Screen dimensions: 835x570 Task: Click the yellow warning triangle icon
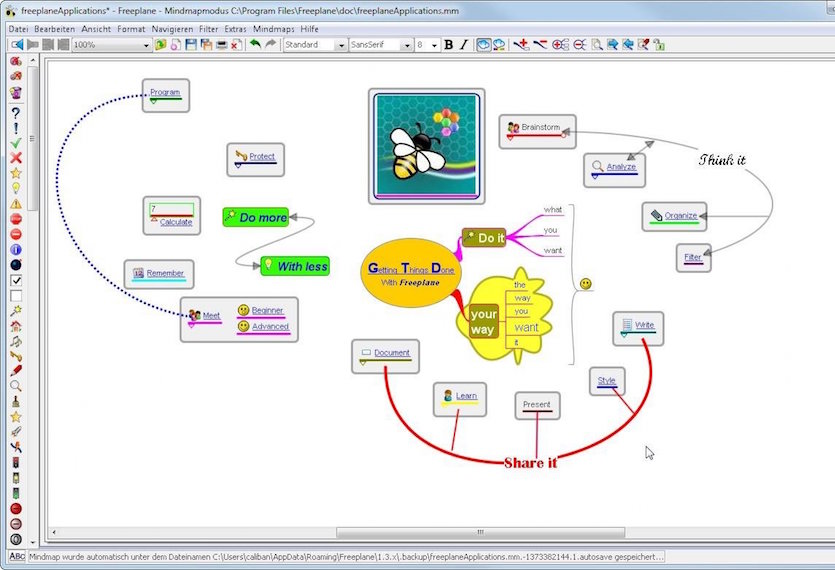click(x=16, y=203)
